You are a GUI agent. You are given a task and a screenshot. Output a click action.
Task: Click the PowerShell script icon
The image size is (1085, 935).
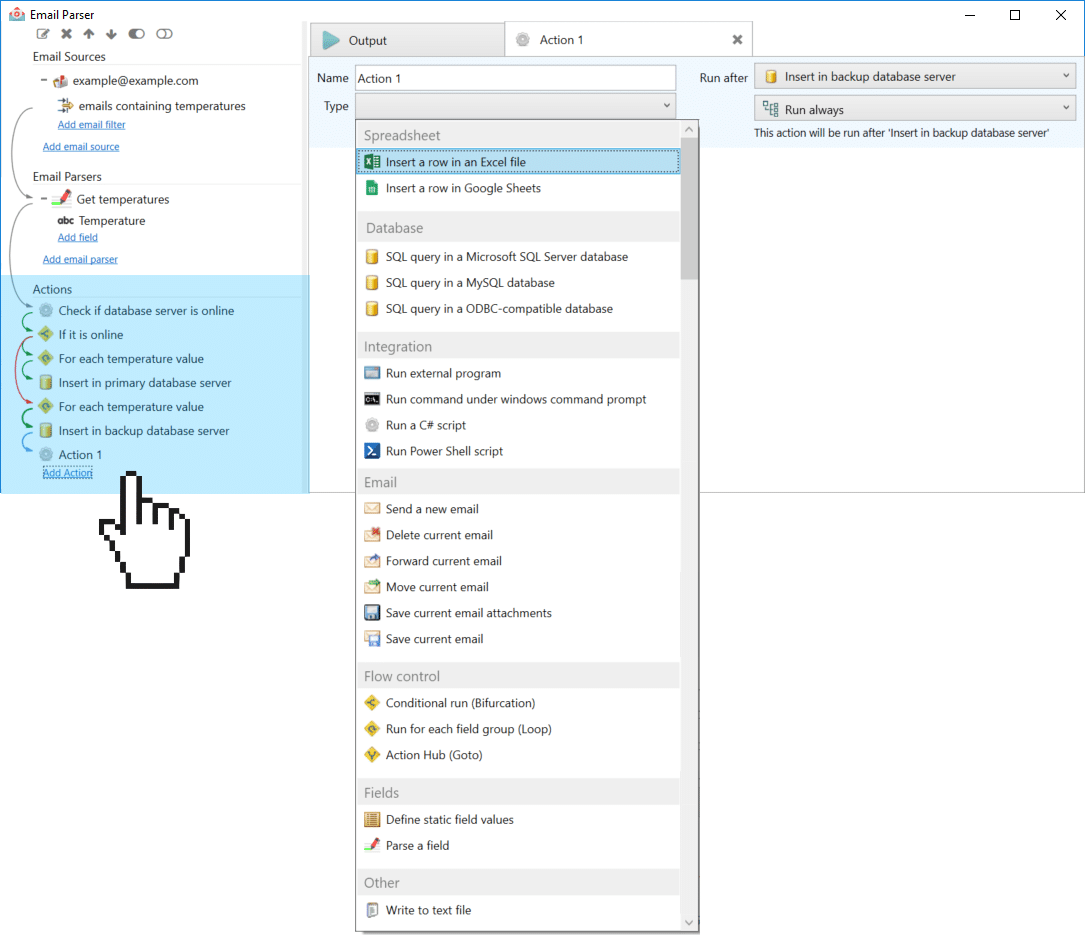372,451
